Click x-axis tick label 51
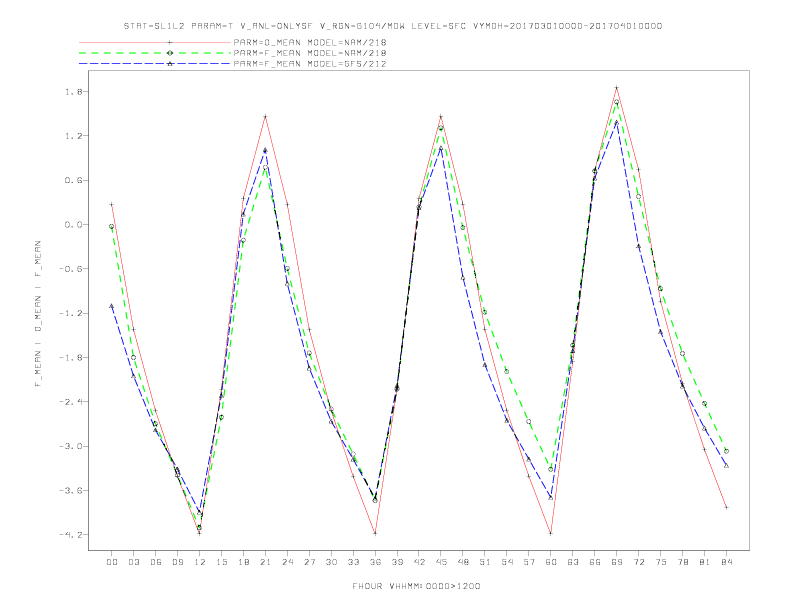The image size is (792, 612). tap(485, 562)
